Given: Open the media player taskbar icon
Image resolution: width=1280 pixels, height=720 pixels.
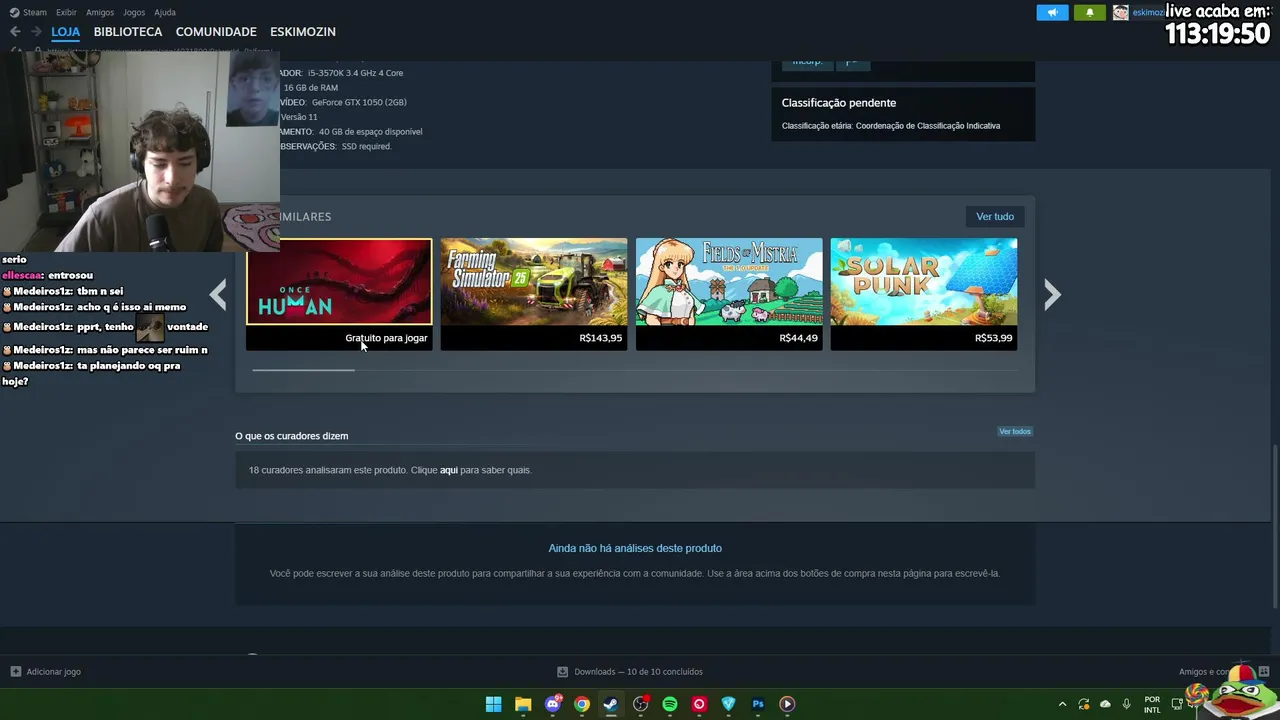Looking at the screenshot, I should click(787, 704).
